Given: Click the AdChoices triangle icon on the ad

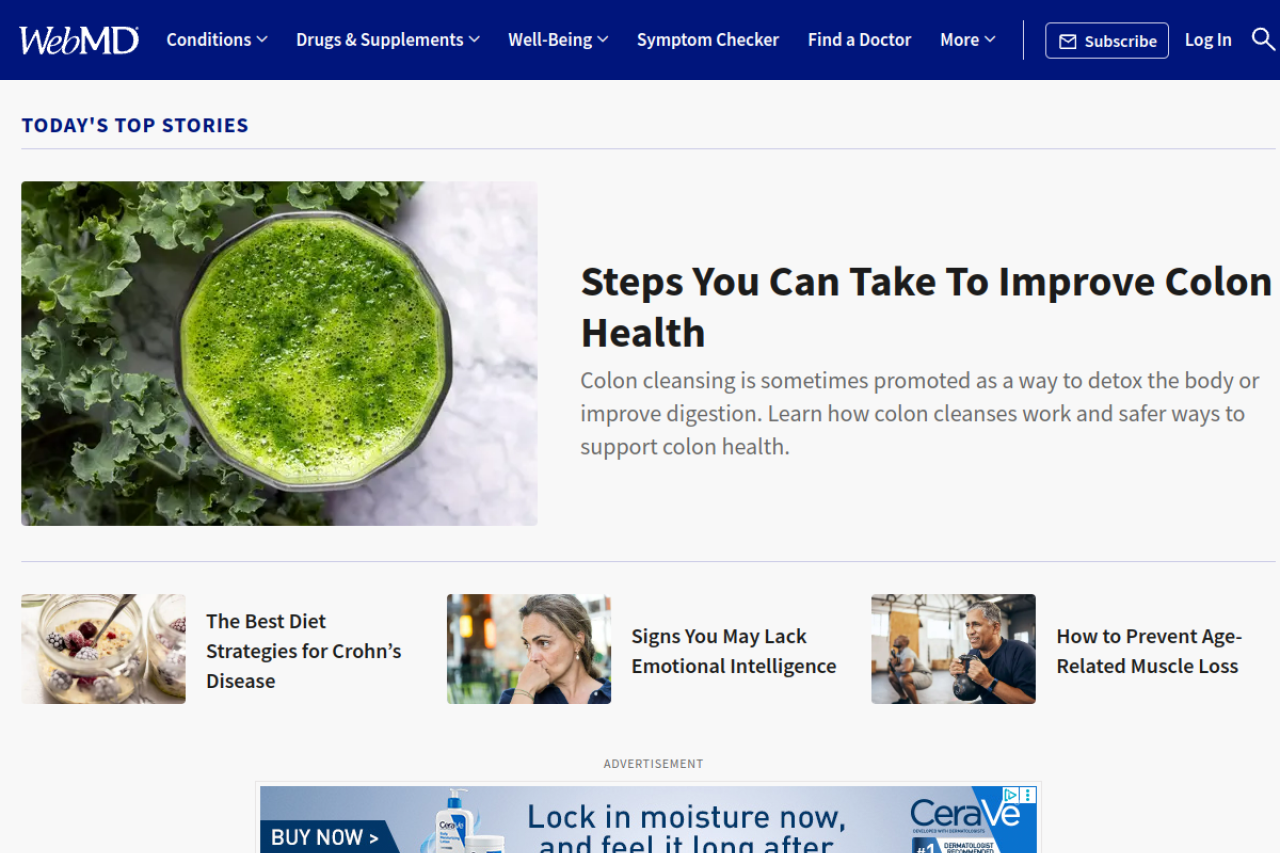Looking at the screenshot, I should (1011, 795).
